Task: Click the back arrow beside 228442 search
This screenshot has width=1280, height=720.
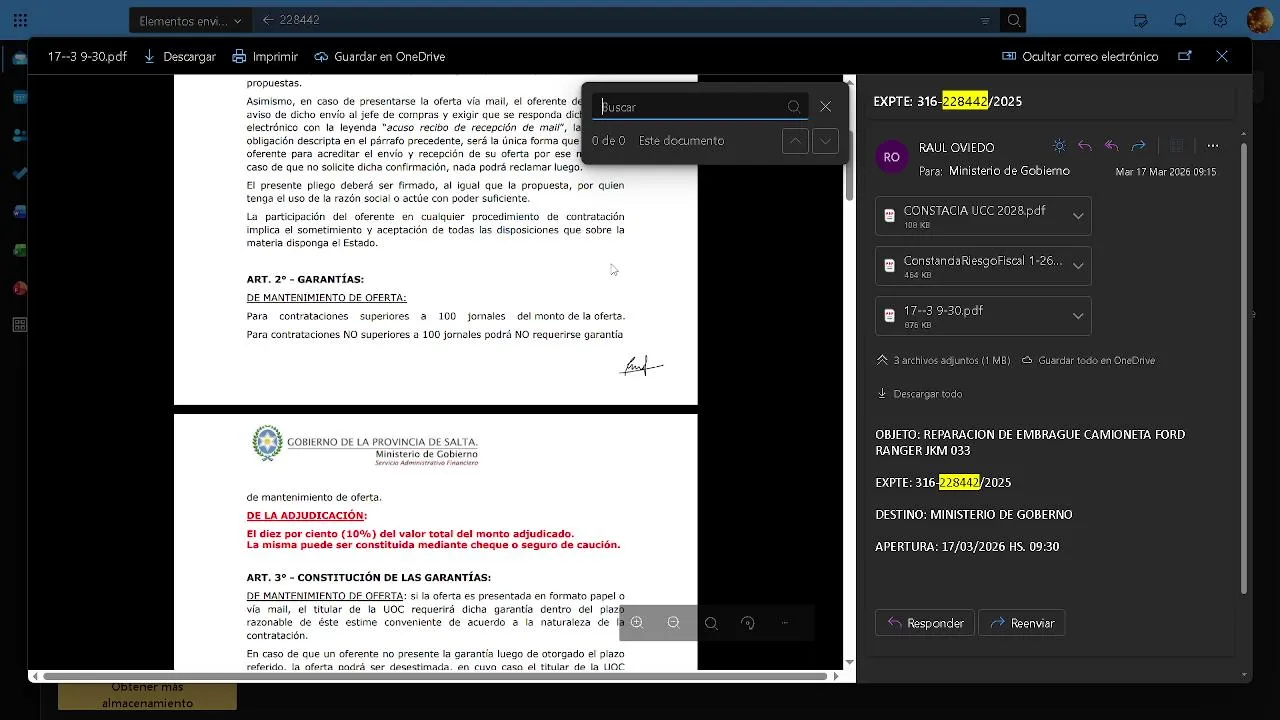Action: click(x=267, y=20)
